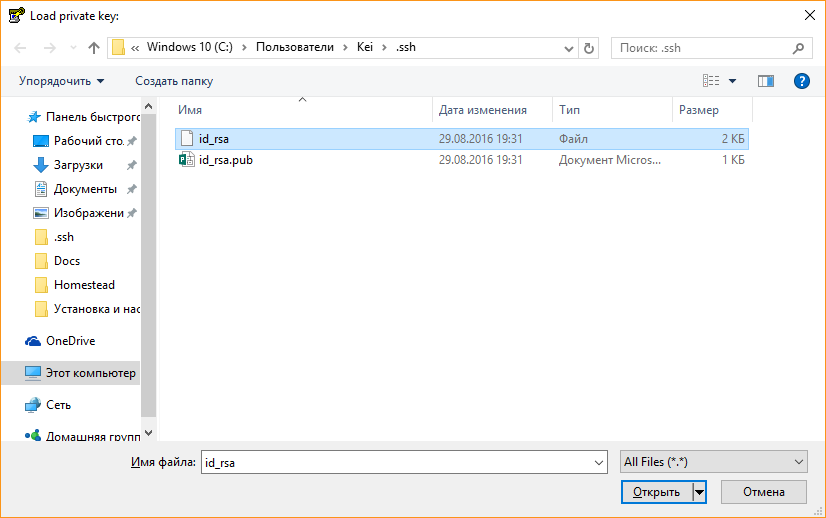Image resolution: width=826 pixels, height=518 pixels.
Task: Select Этот компьютер in sidebar
Action: (90, 373)
